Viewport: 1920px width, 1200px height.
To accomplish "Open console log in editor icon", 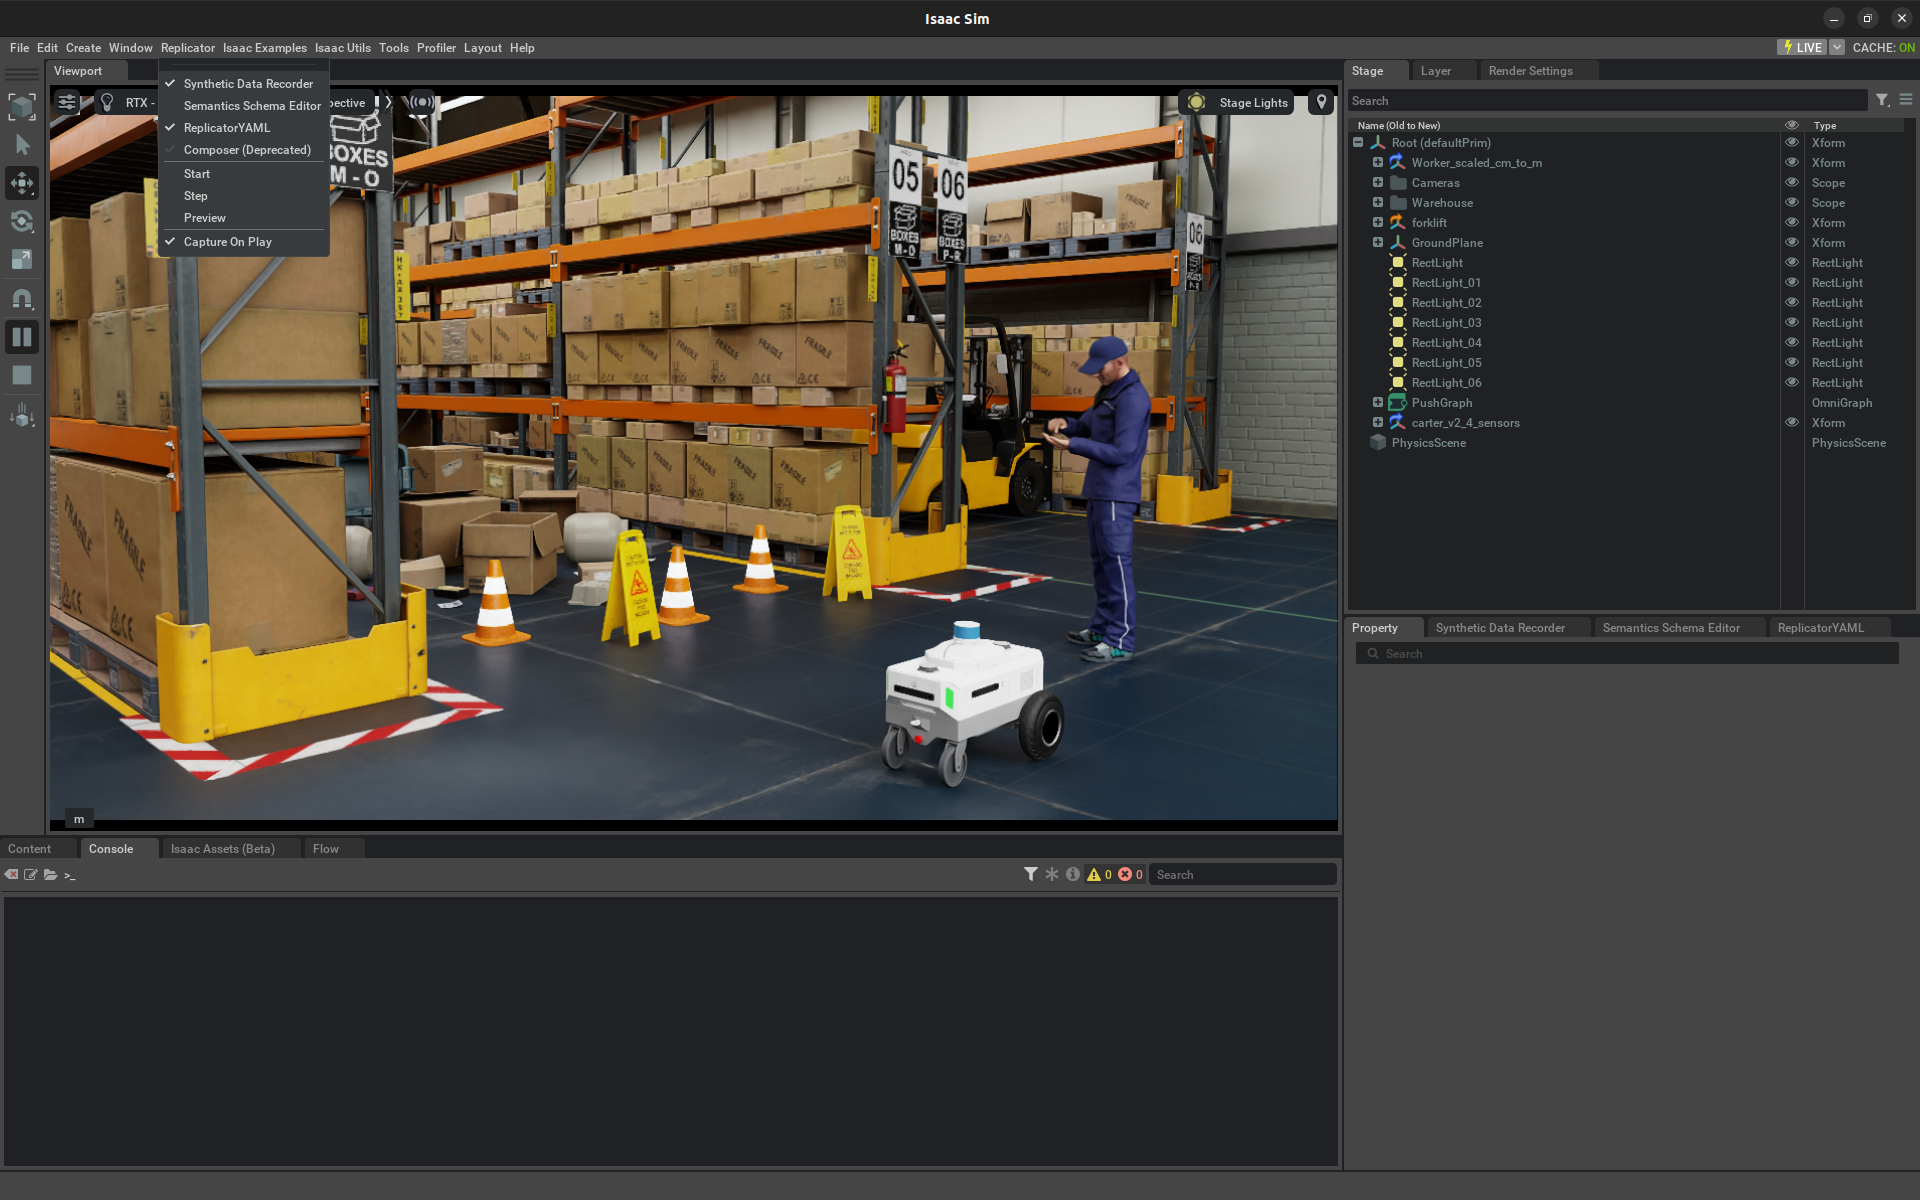I will click(x=31, y=874).
